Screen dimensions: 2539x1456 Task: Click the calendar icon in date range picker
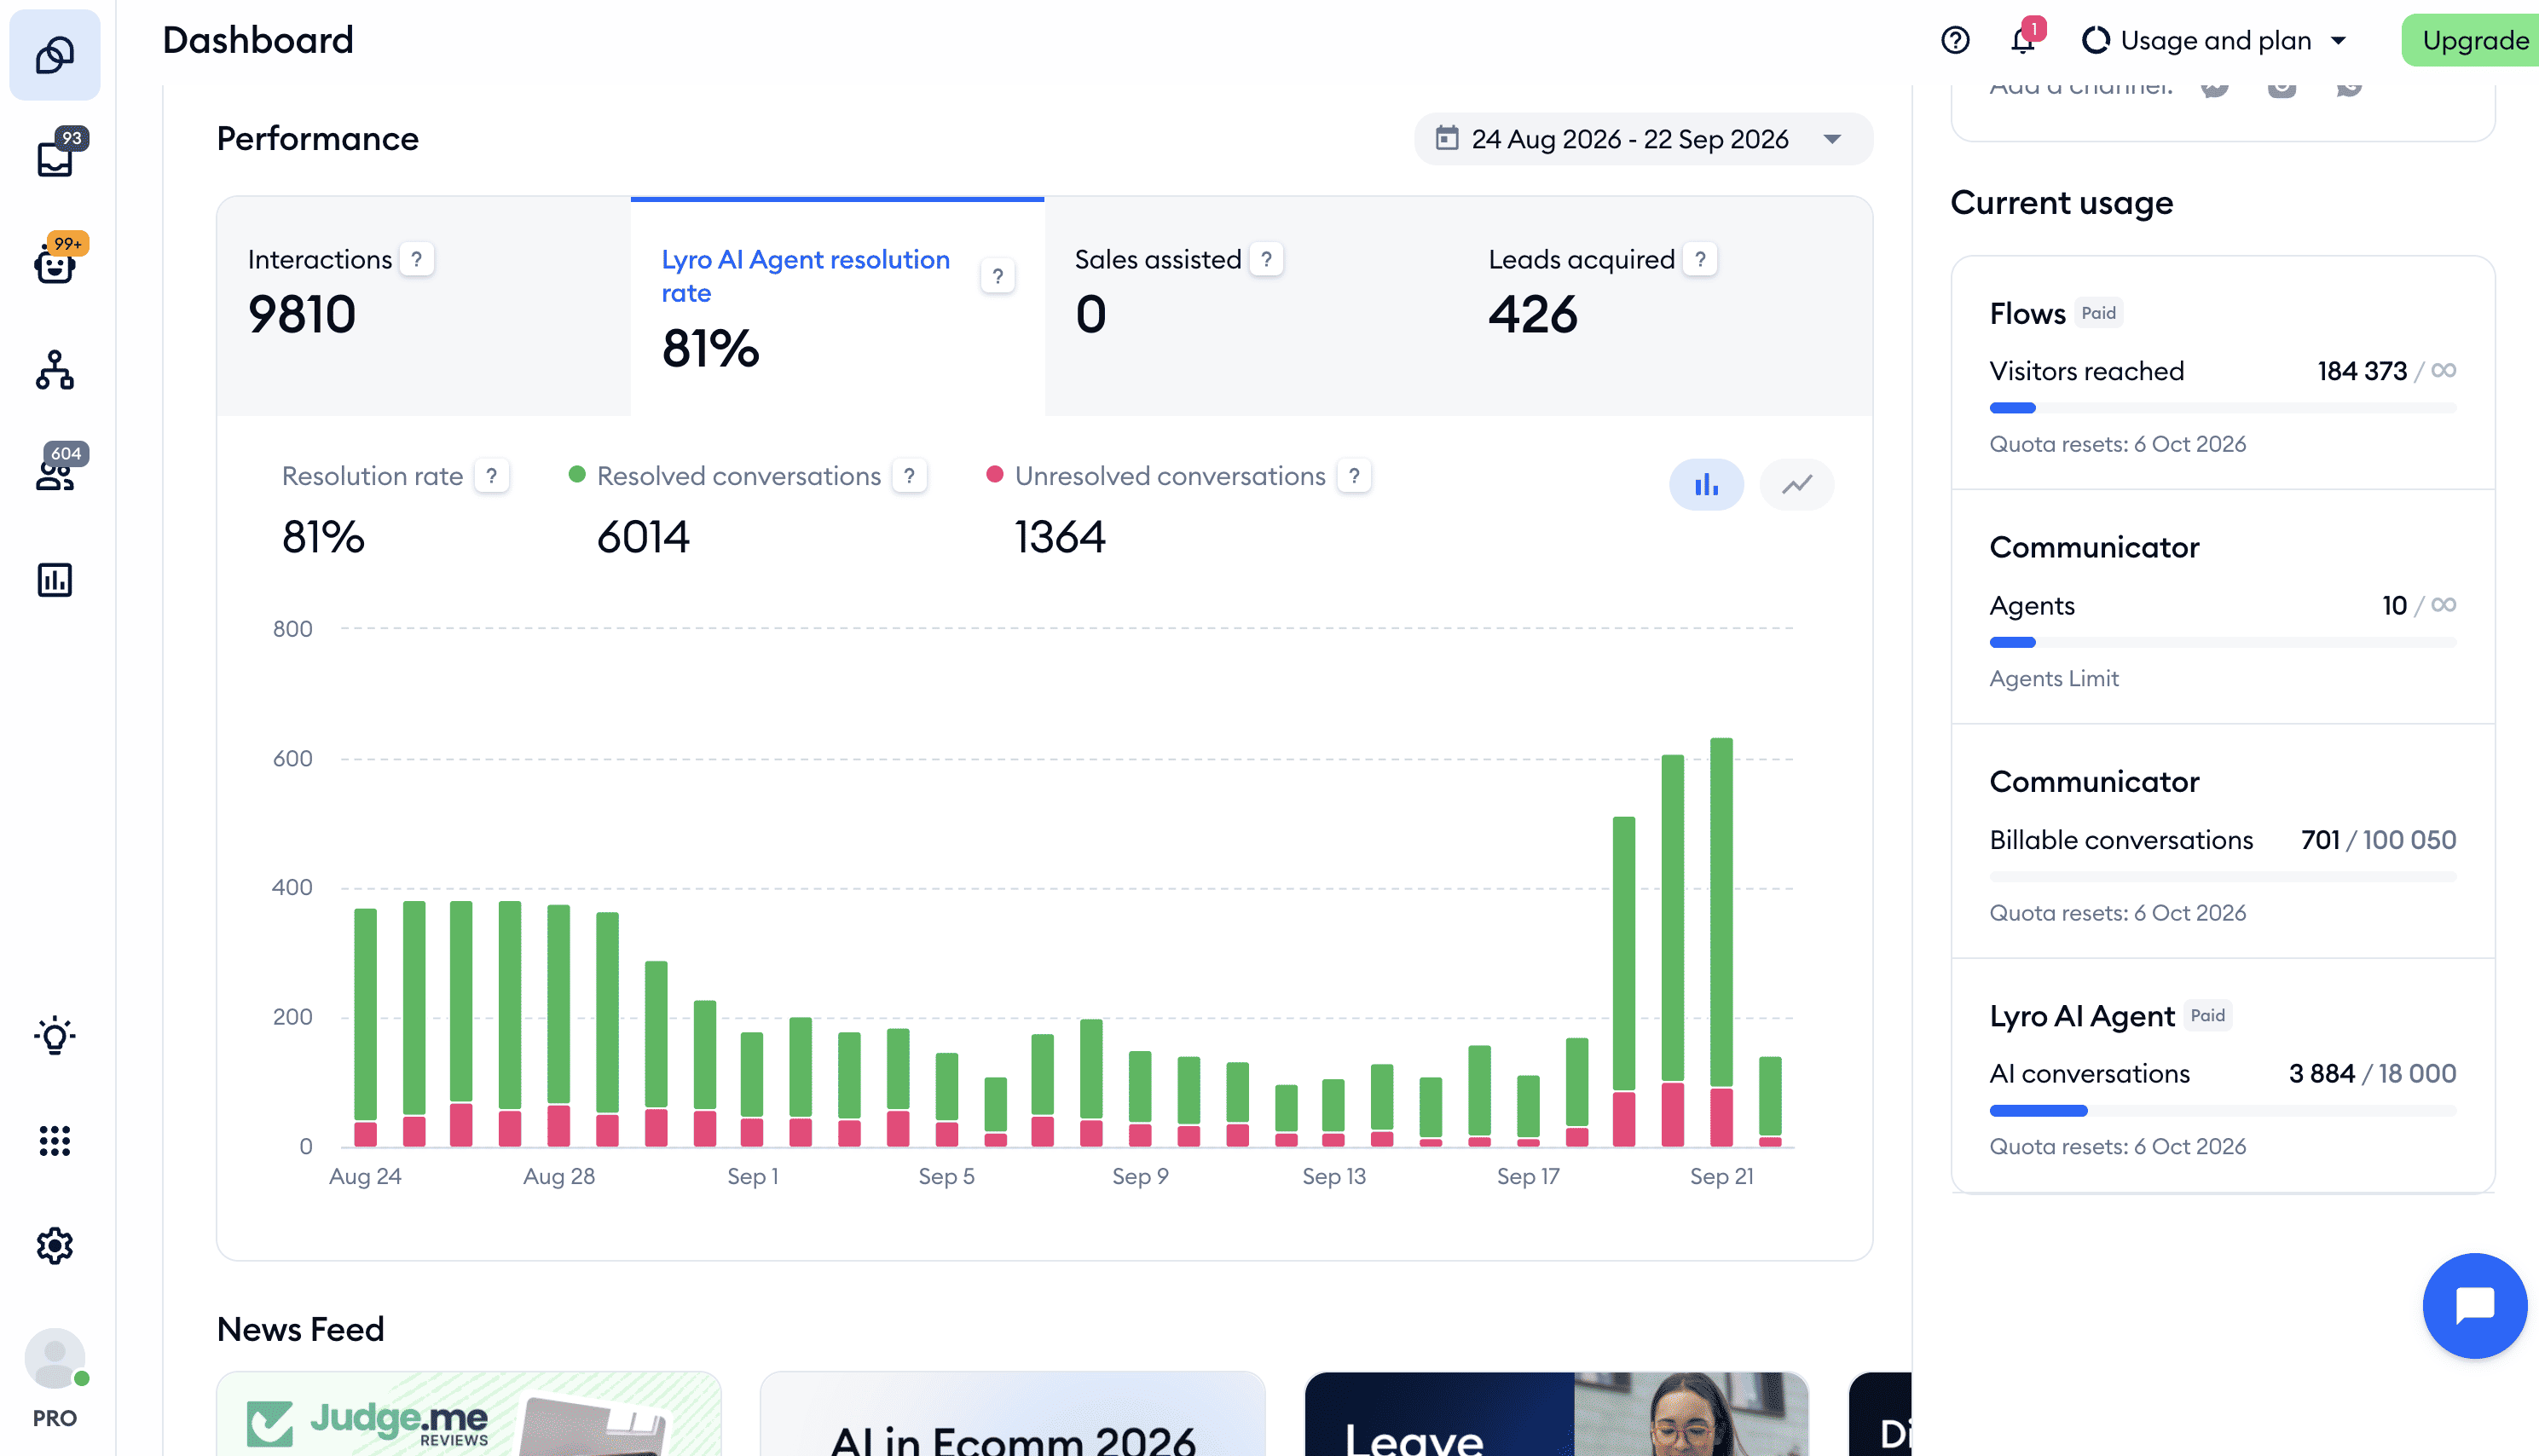(1446, 138)
